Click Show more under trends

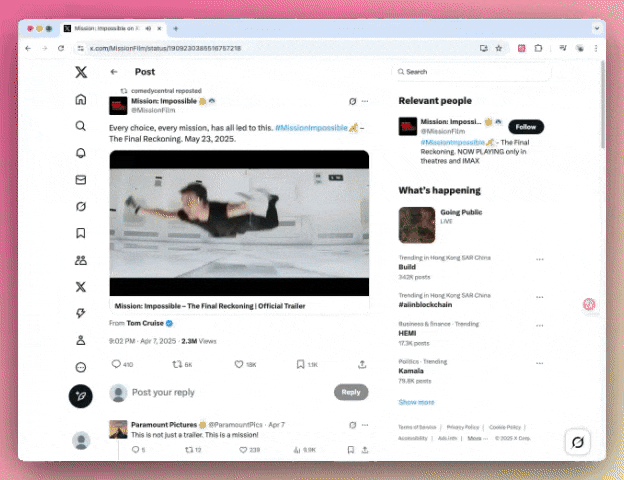(416, 402)
